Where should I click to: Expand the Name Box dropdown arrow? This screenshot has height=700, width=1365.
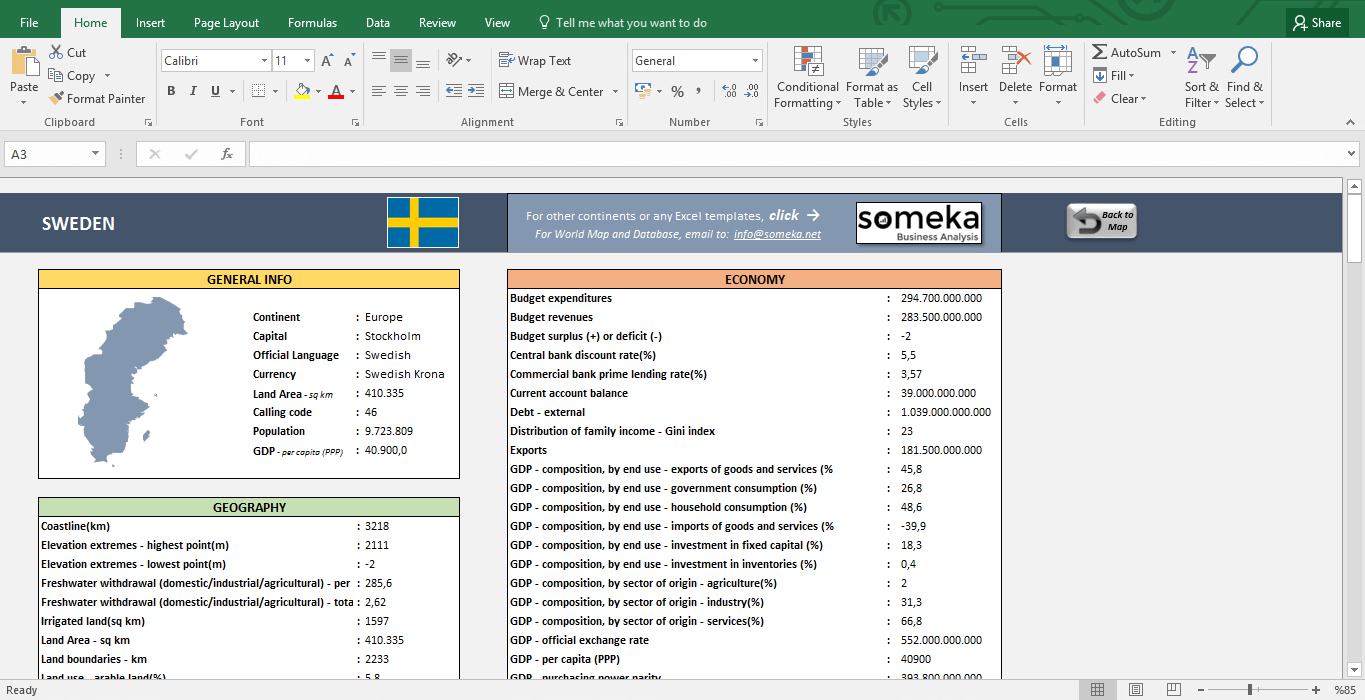[x=96, y=154]
